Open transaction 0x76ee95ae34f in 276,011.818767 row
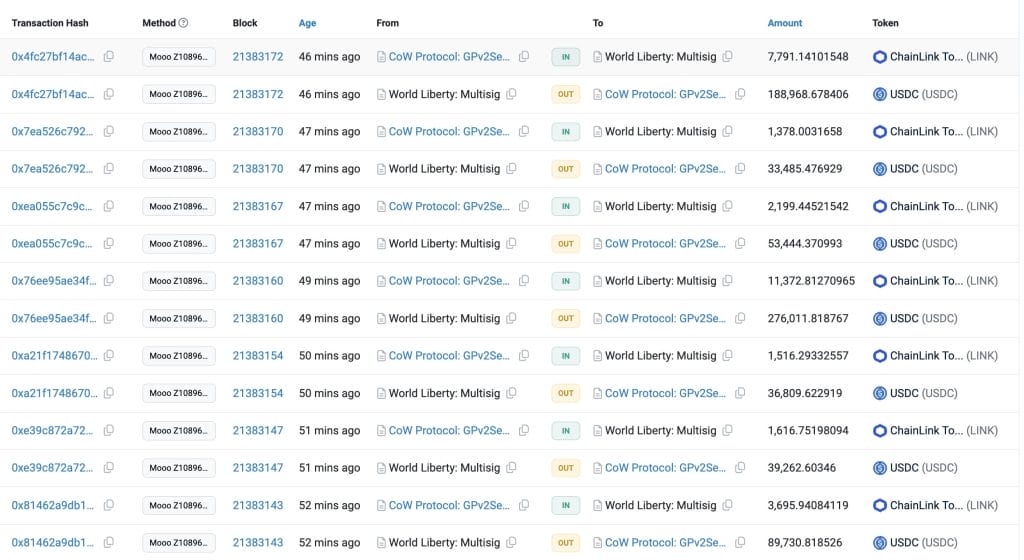The image size is (1024, 560). click(x=54, y=318)
